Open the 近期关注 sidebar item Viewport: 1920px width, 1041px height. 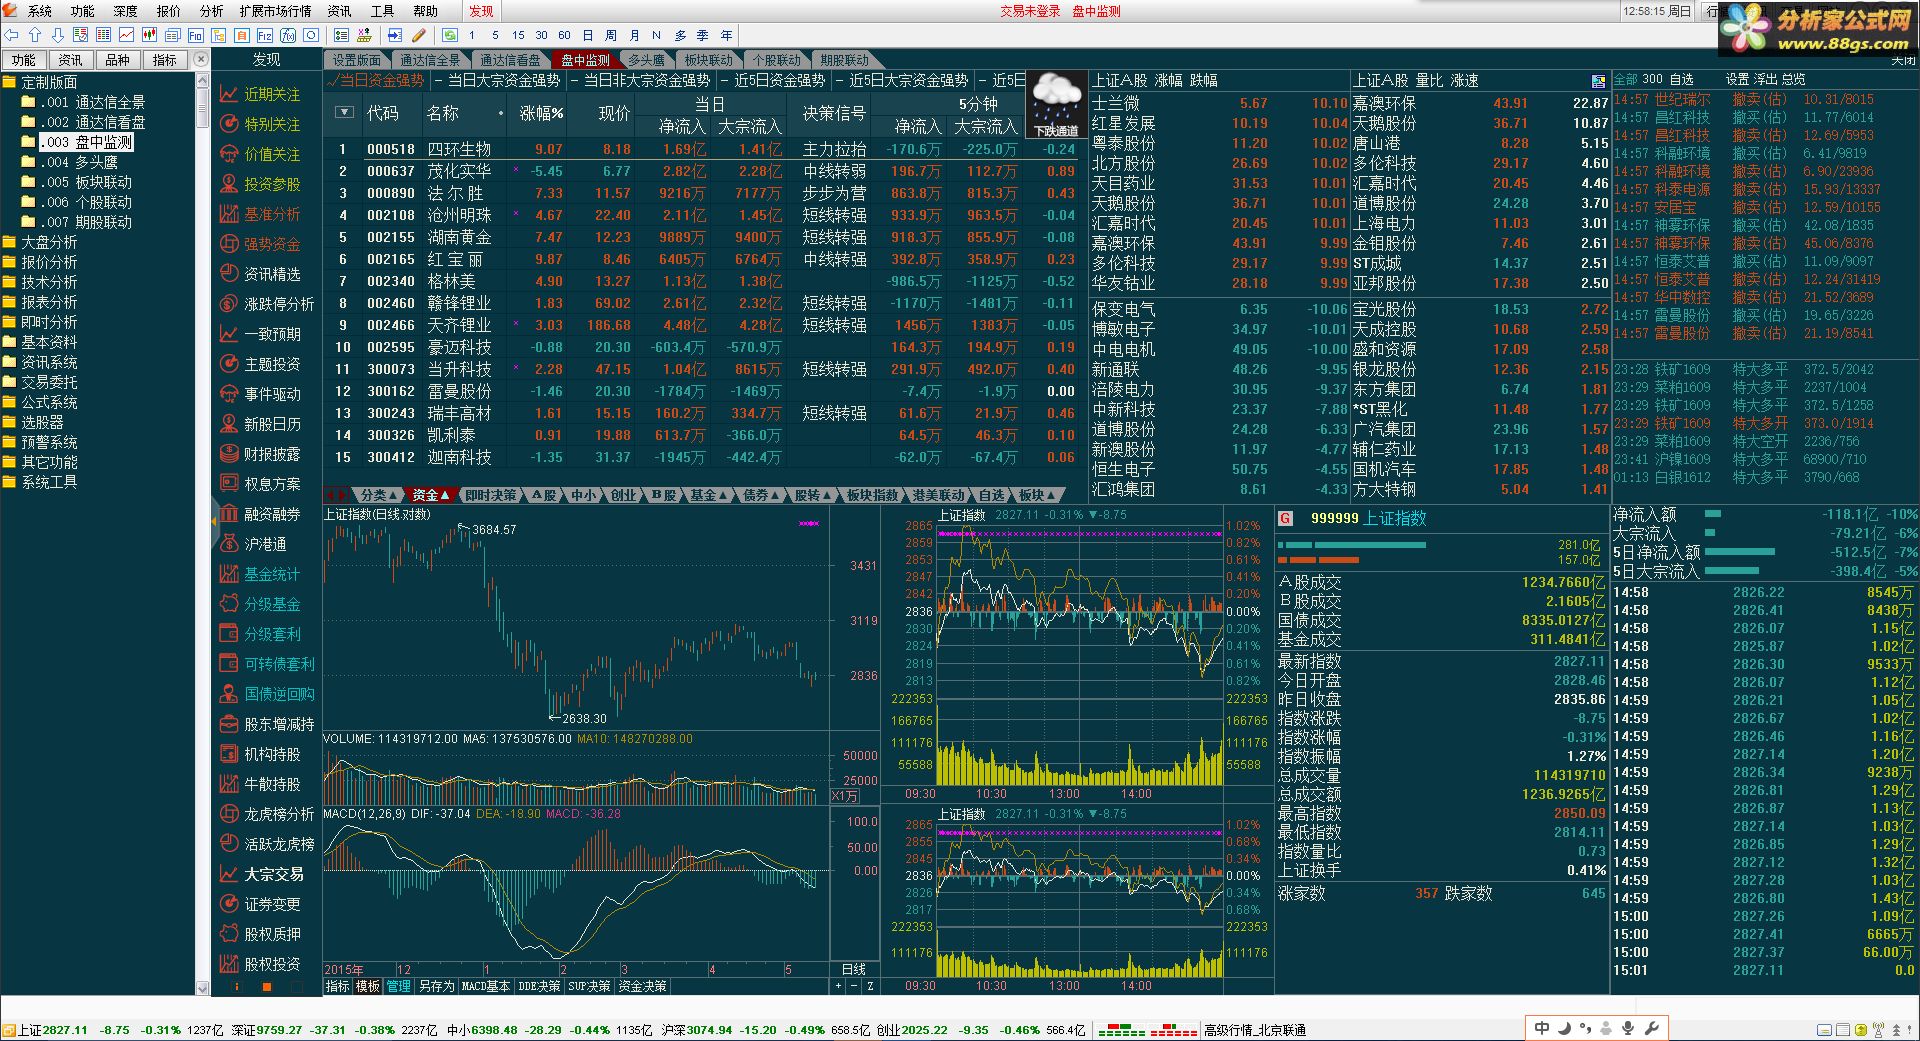point(260,94)
